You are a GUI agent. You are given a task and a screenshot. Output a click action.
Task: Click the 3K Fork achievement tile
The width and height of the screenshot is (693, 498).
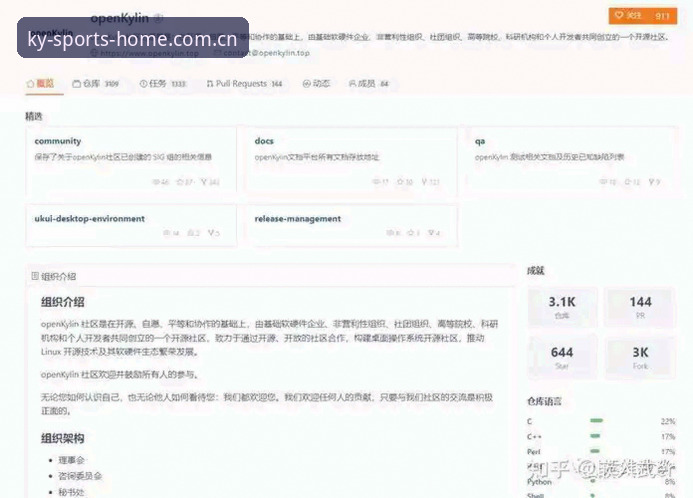[x=640, y=357]
